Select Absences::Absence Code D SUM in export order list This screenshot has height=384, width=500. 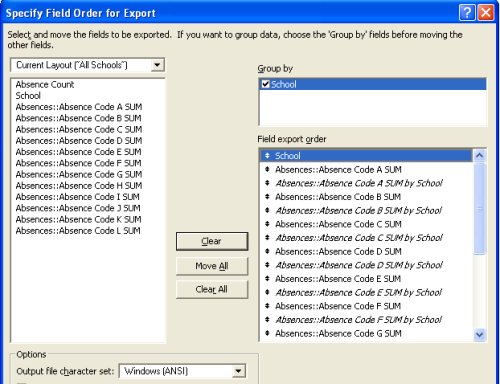pos(338,251)
